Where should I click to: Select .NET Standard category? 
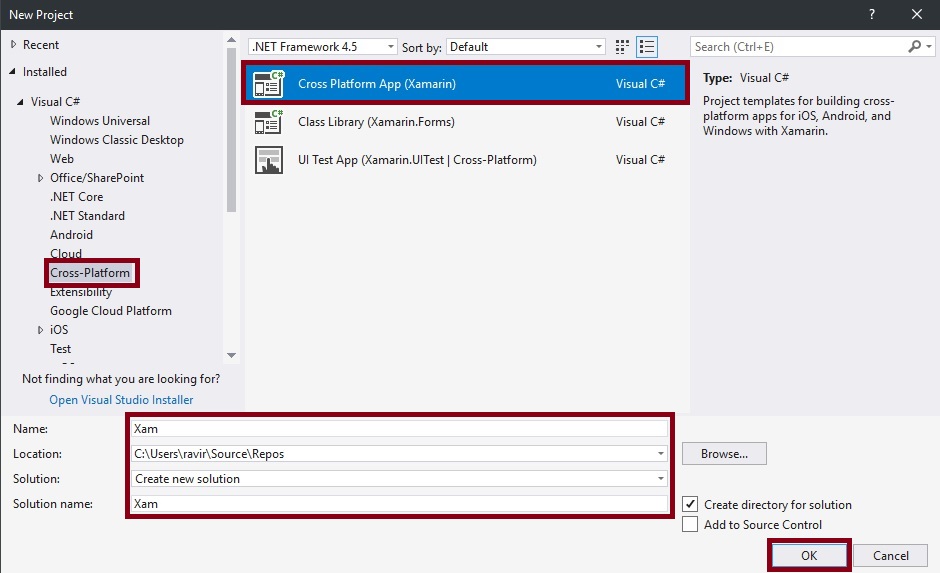[88, 216]
